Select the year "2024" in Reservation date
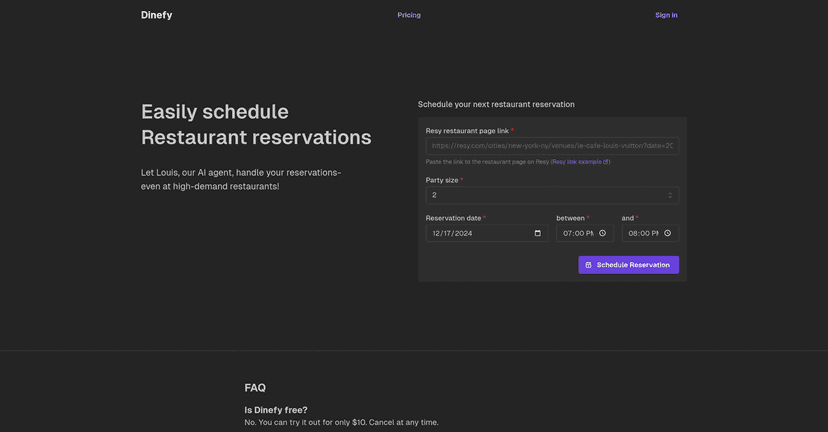Viewport: 828px width, 432px height. coord(463,233)
